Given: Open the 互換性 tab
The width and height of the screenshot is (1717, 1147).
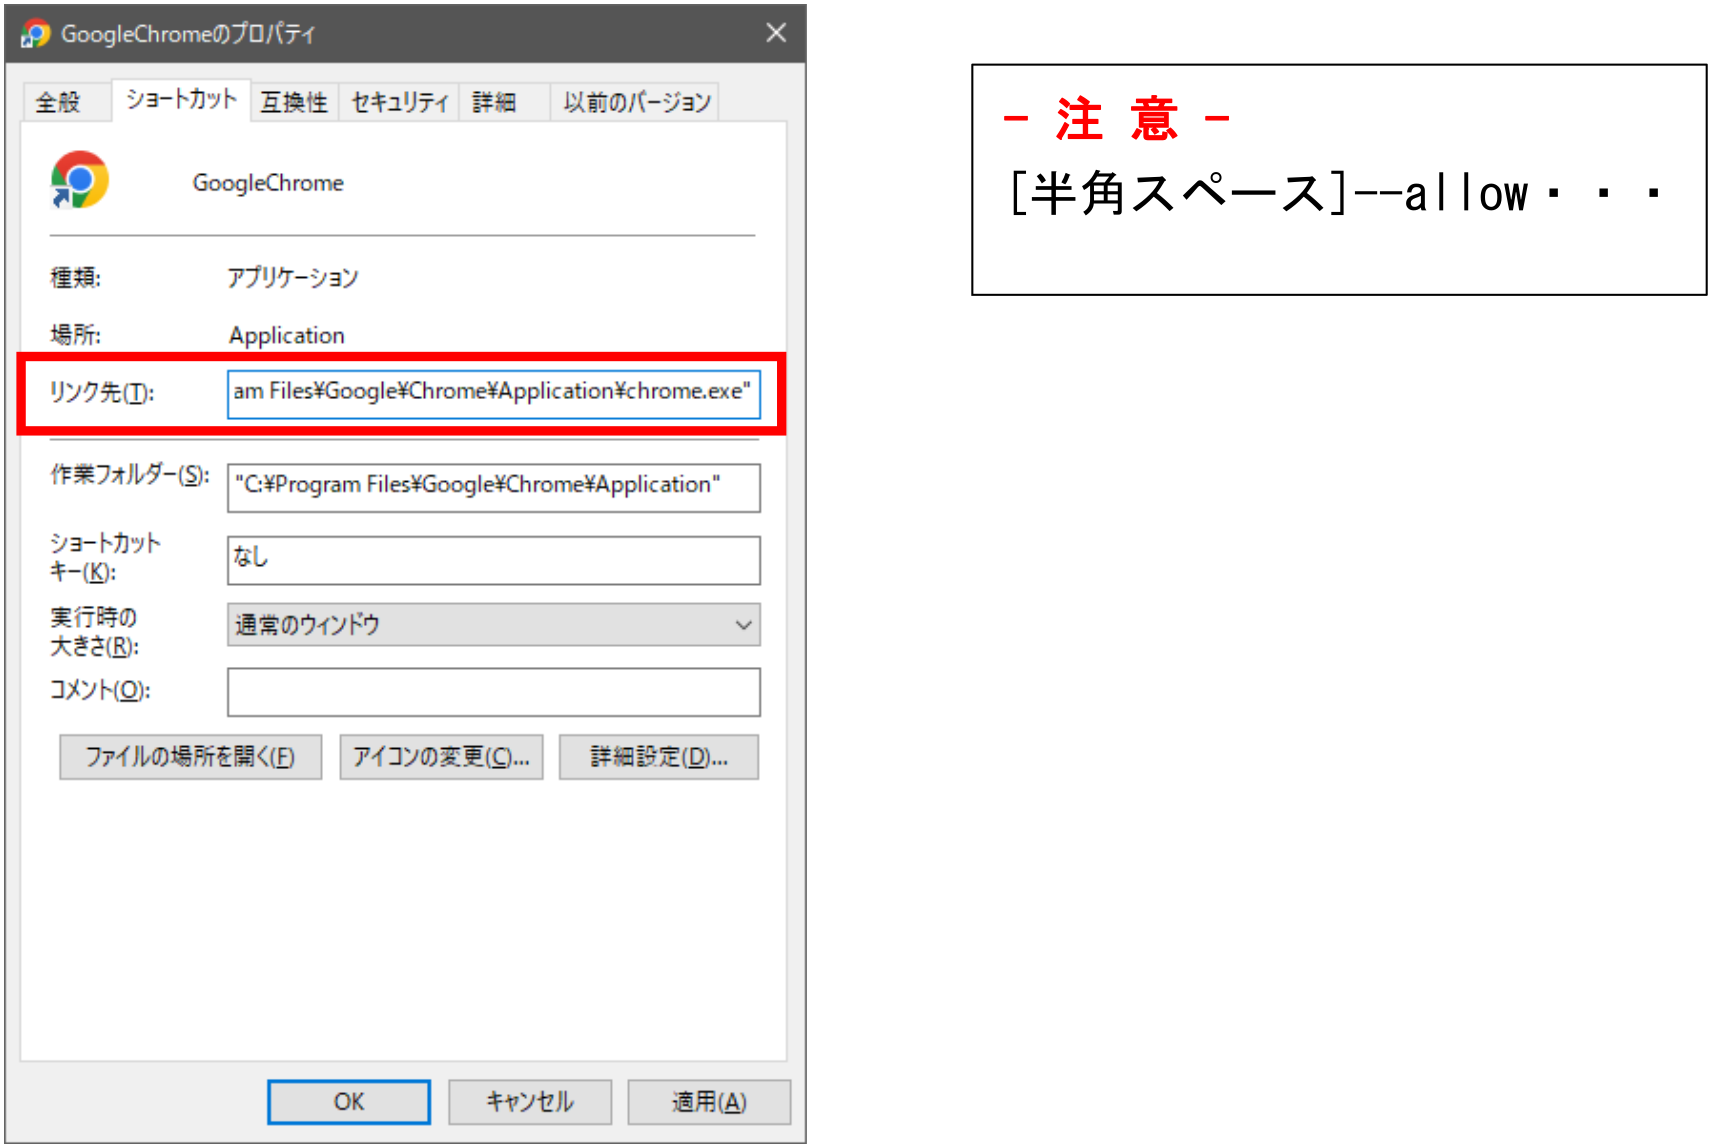Looking at the screenshot, I should pyautogui.click(x=294, y=102).
